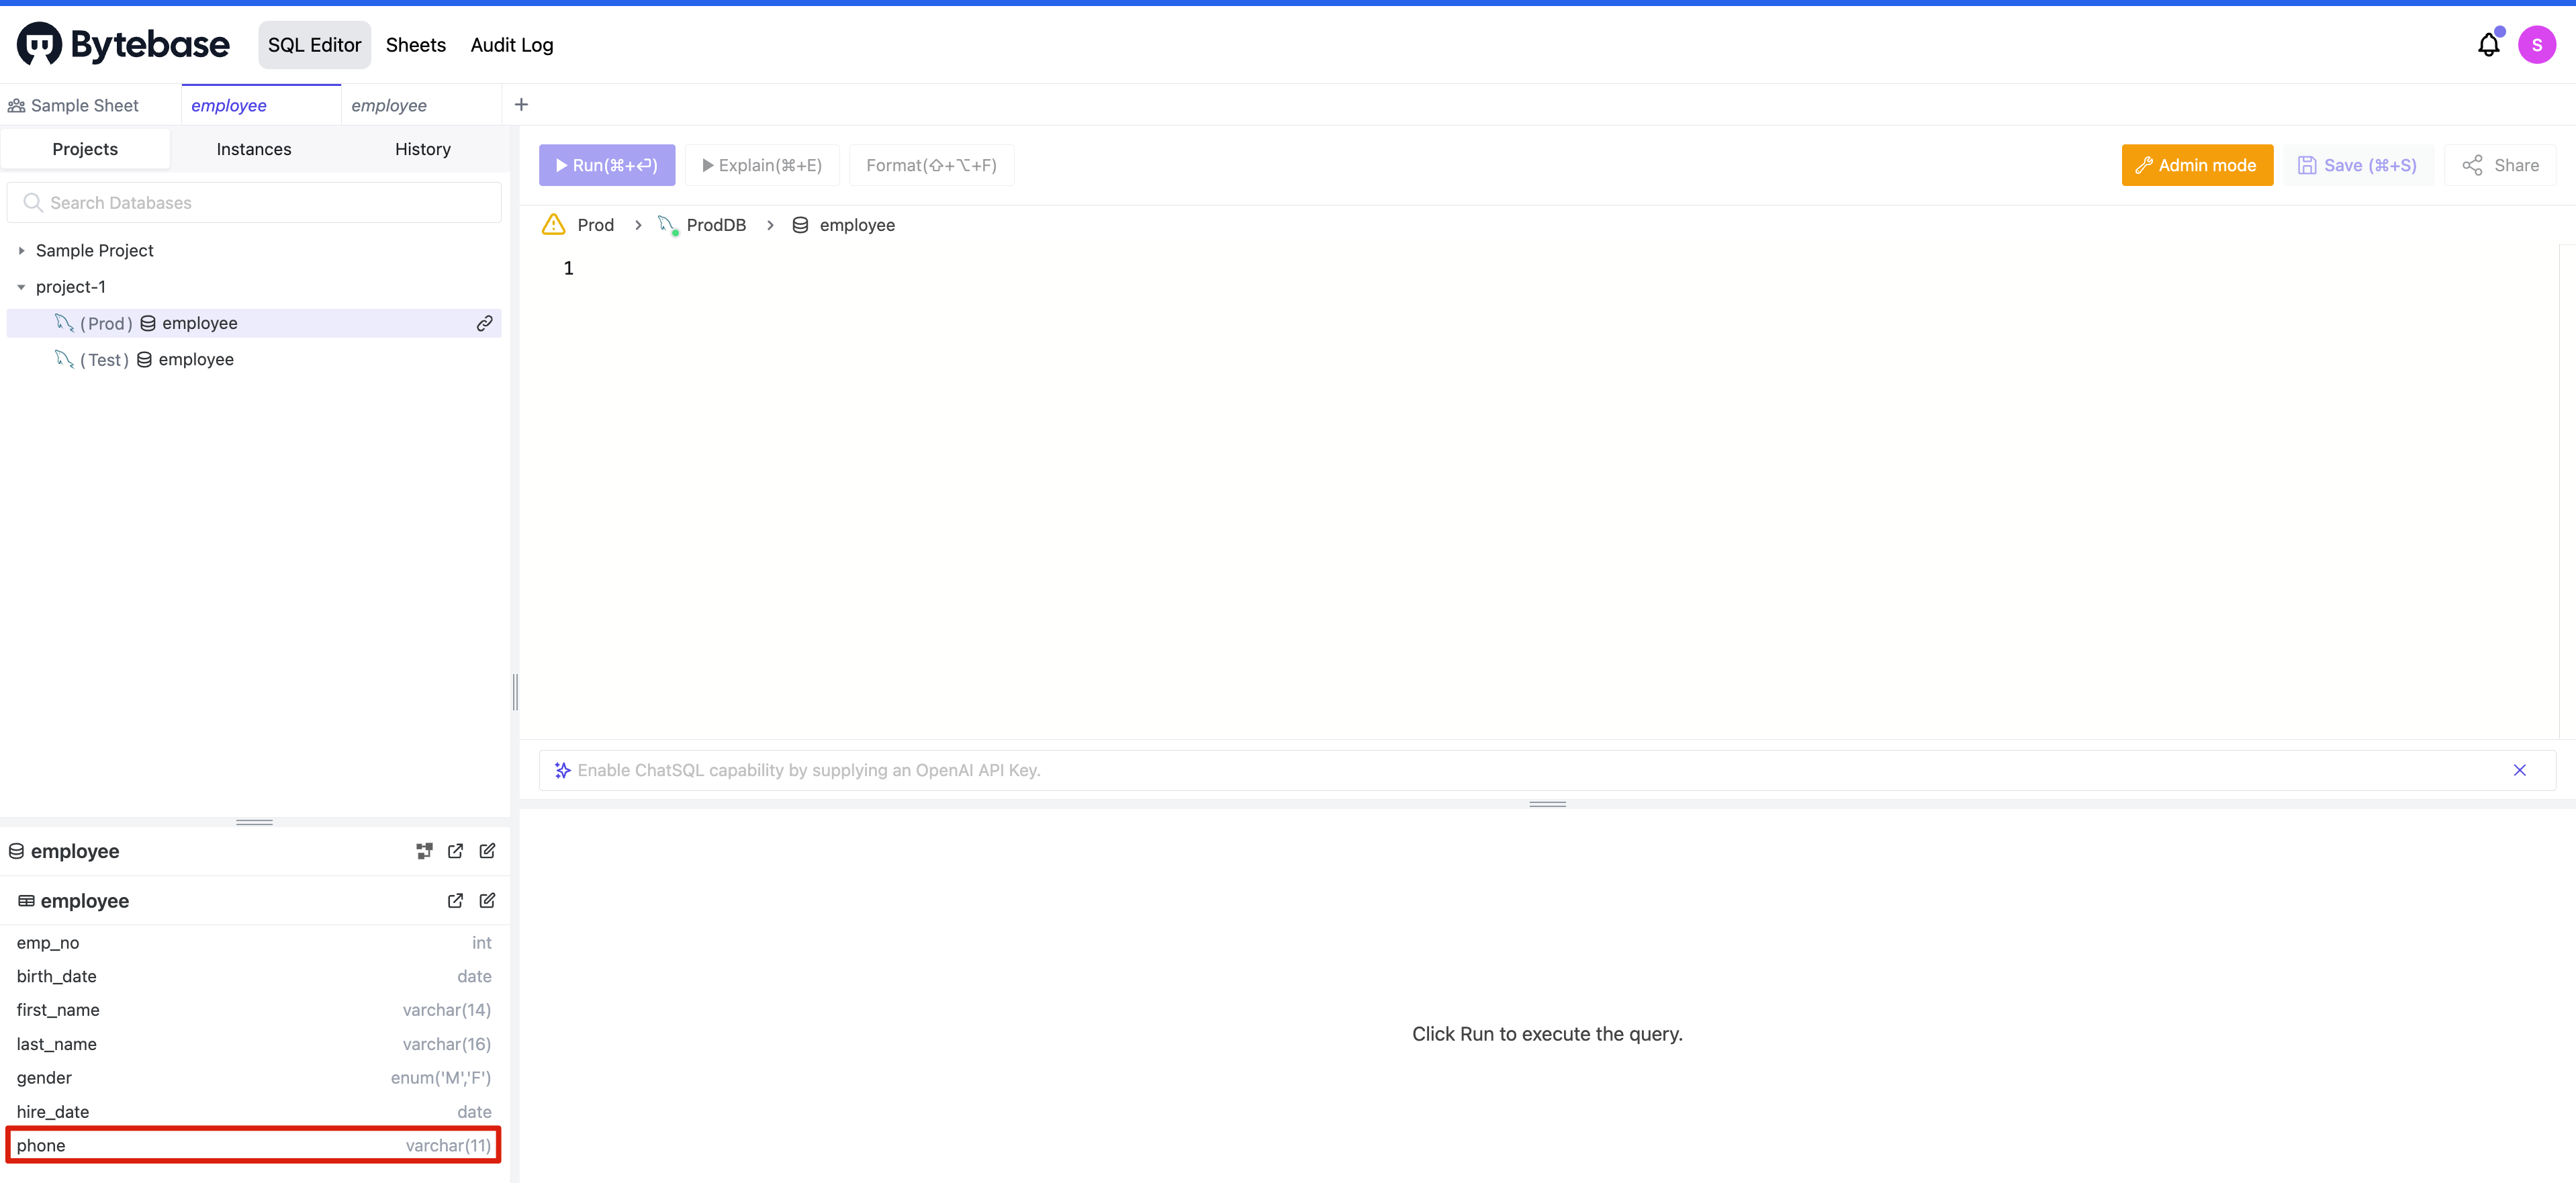
Task: Run the current SQL query
Action: pos(606,164)
